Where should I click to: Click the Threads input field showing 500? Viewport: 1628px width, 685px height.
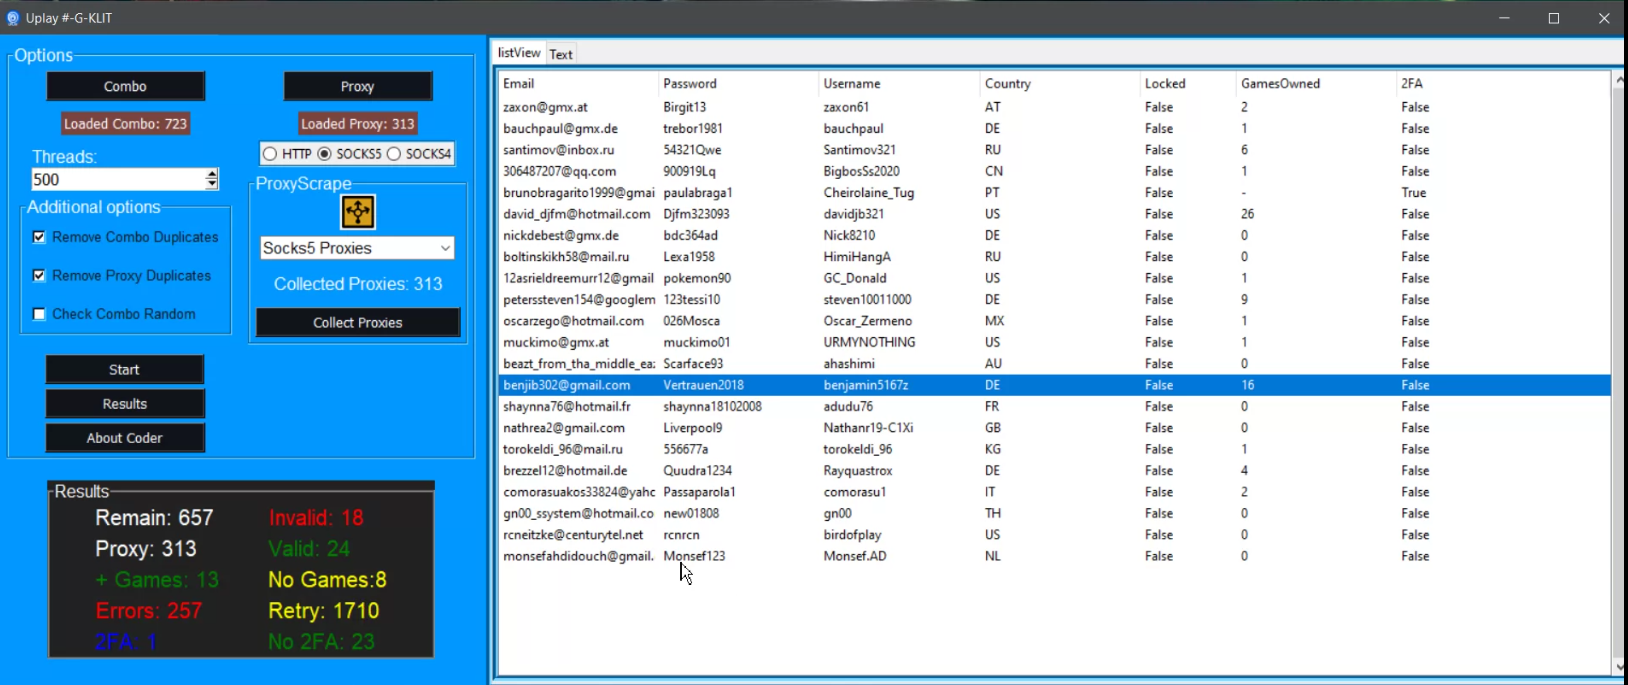(x=118, y=179)
